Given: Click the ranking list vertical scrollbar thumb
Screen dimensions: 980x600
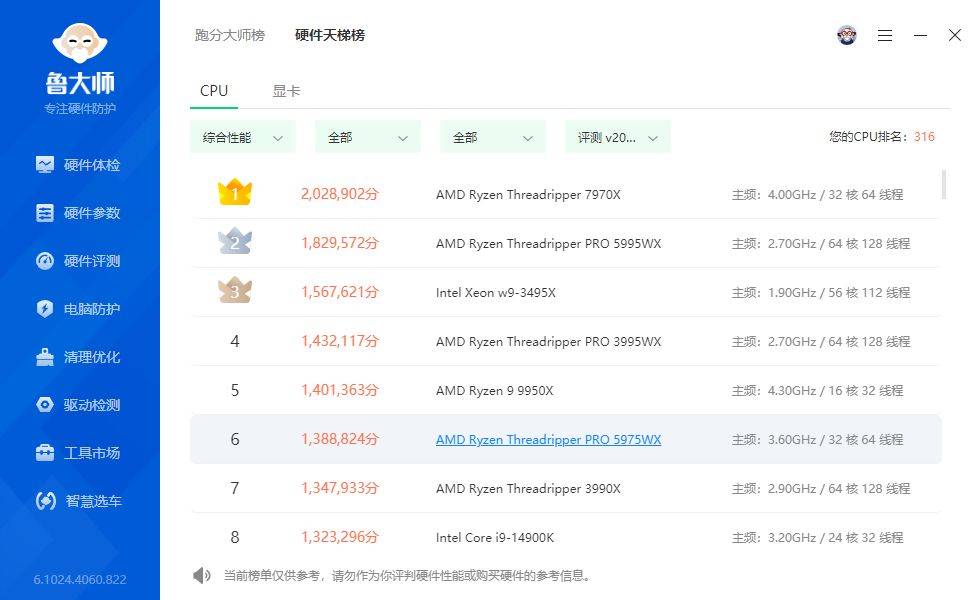Looking at the screenshot, I should click(943, 184).
